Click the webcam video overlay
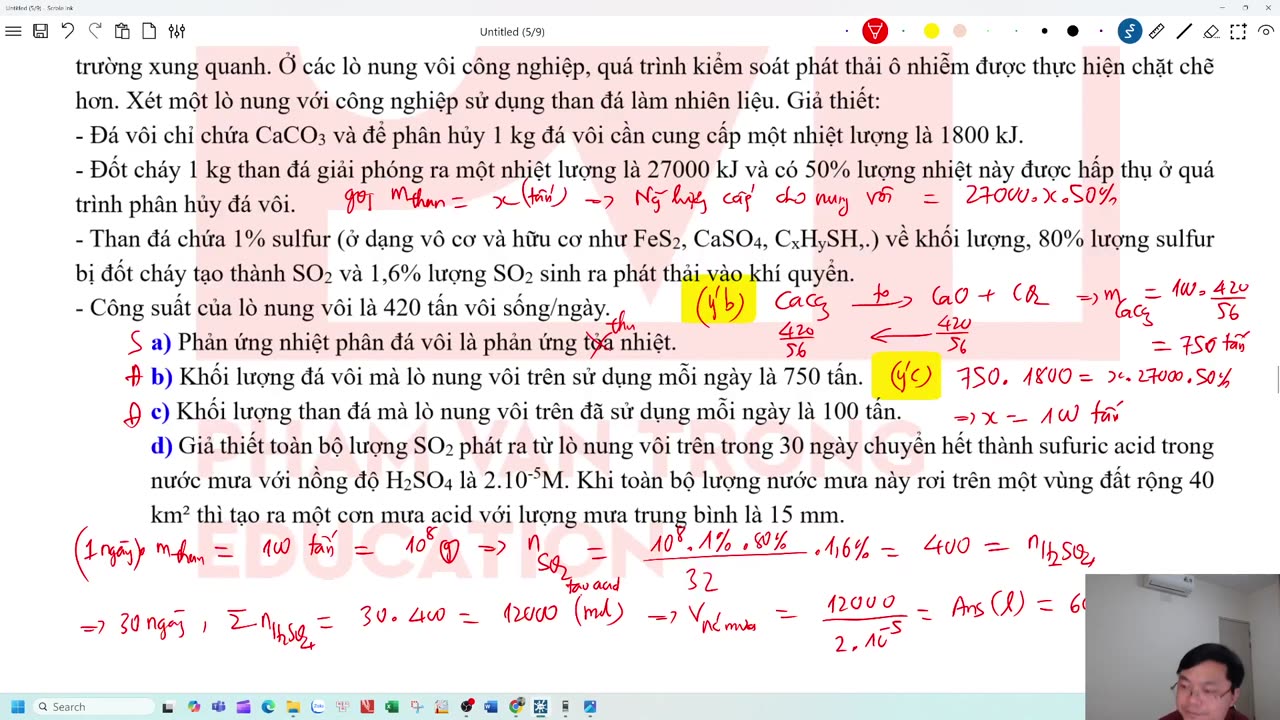The height and width of the screenshot is (720, 1280). [x=1182, y=647]
